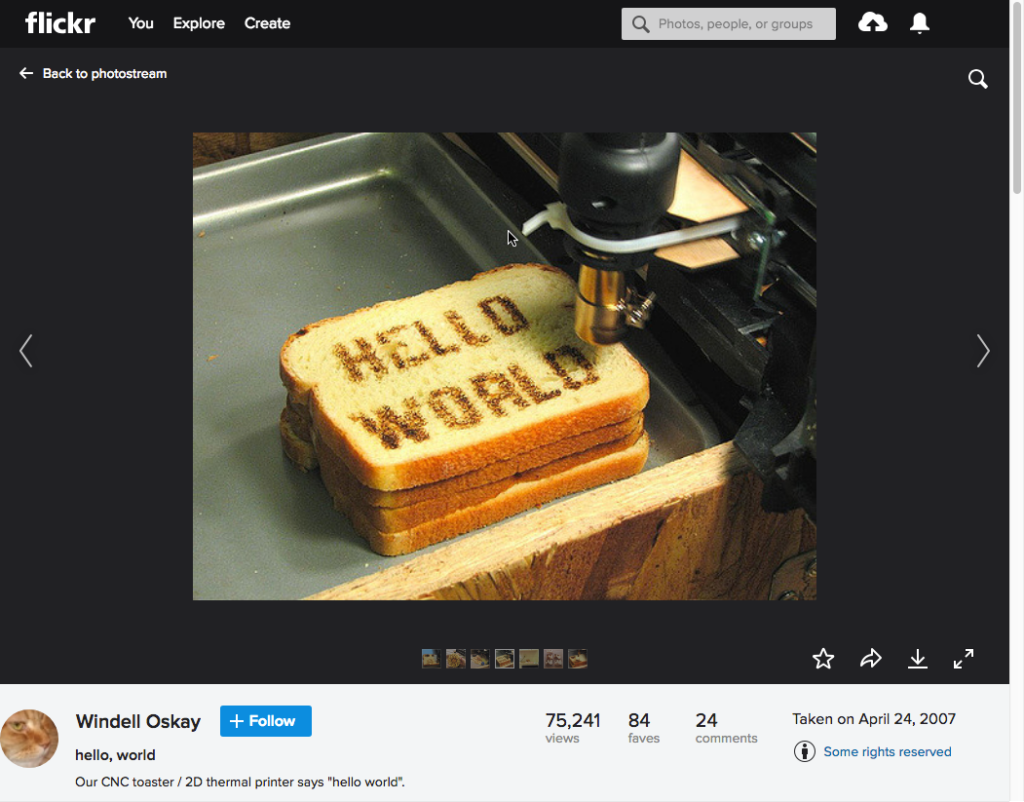Open the notifications bell
Image resolution: width=1024 pixels, height=802 pixels.
pyautogui.click(x=919, y=23)
